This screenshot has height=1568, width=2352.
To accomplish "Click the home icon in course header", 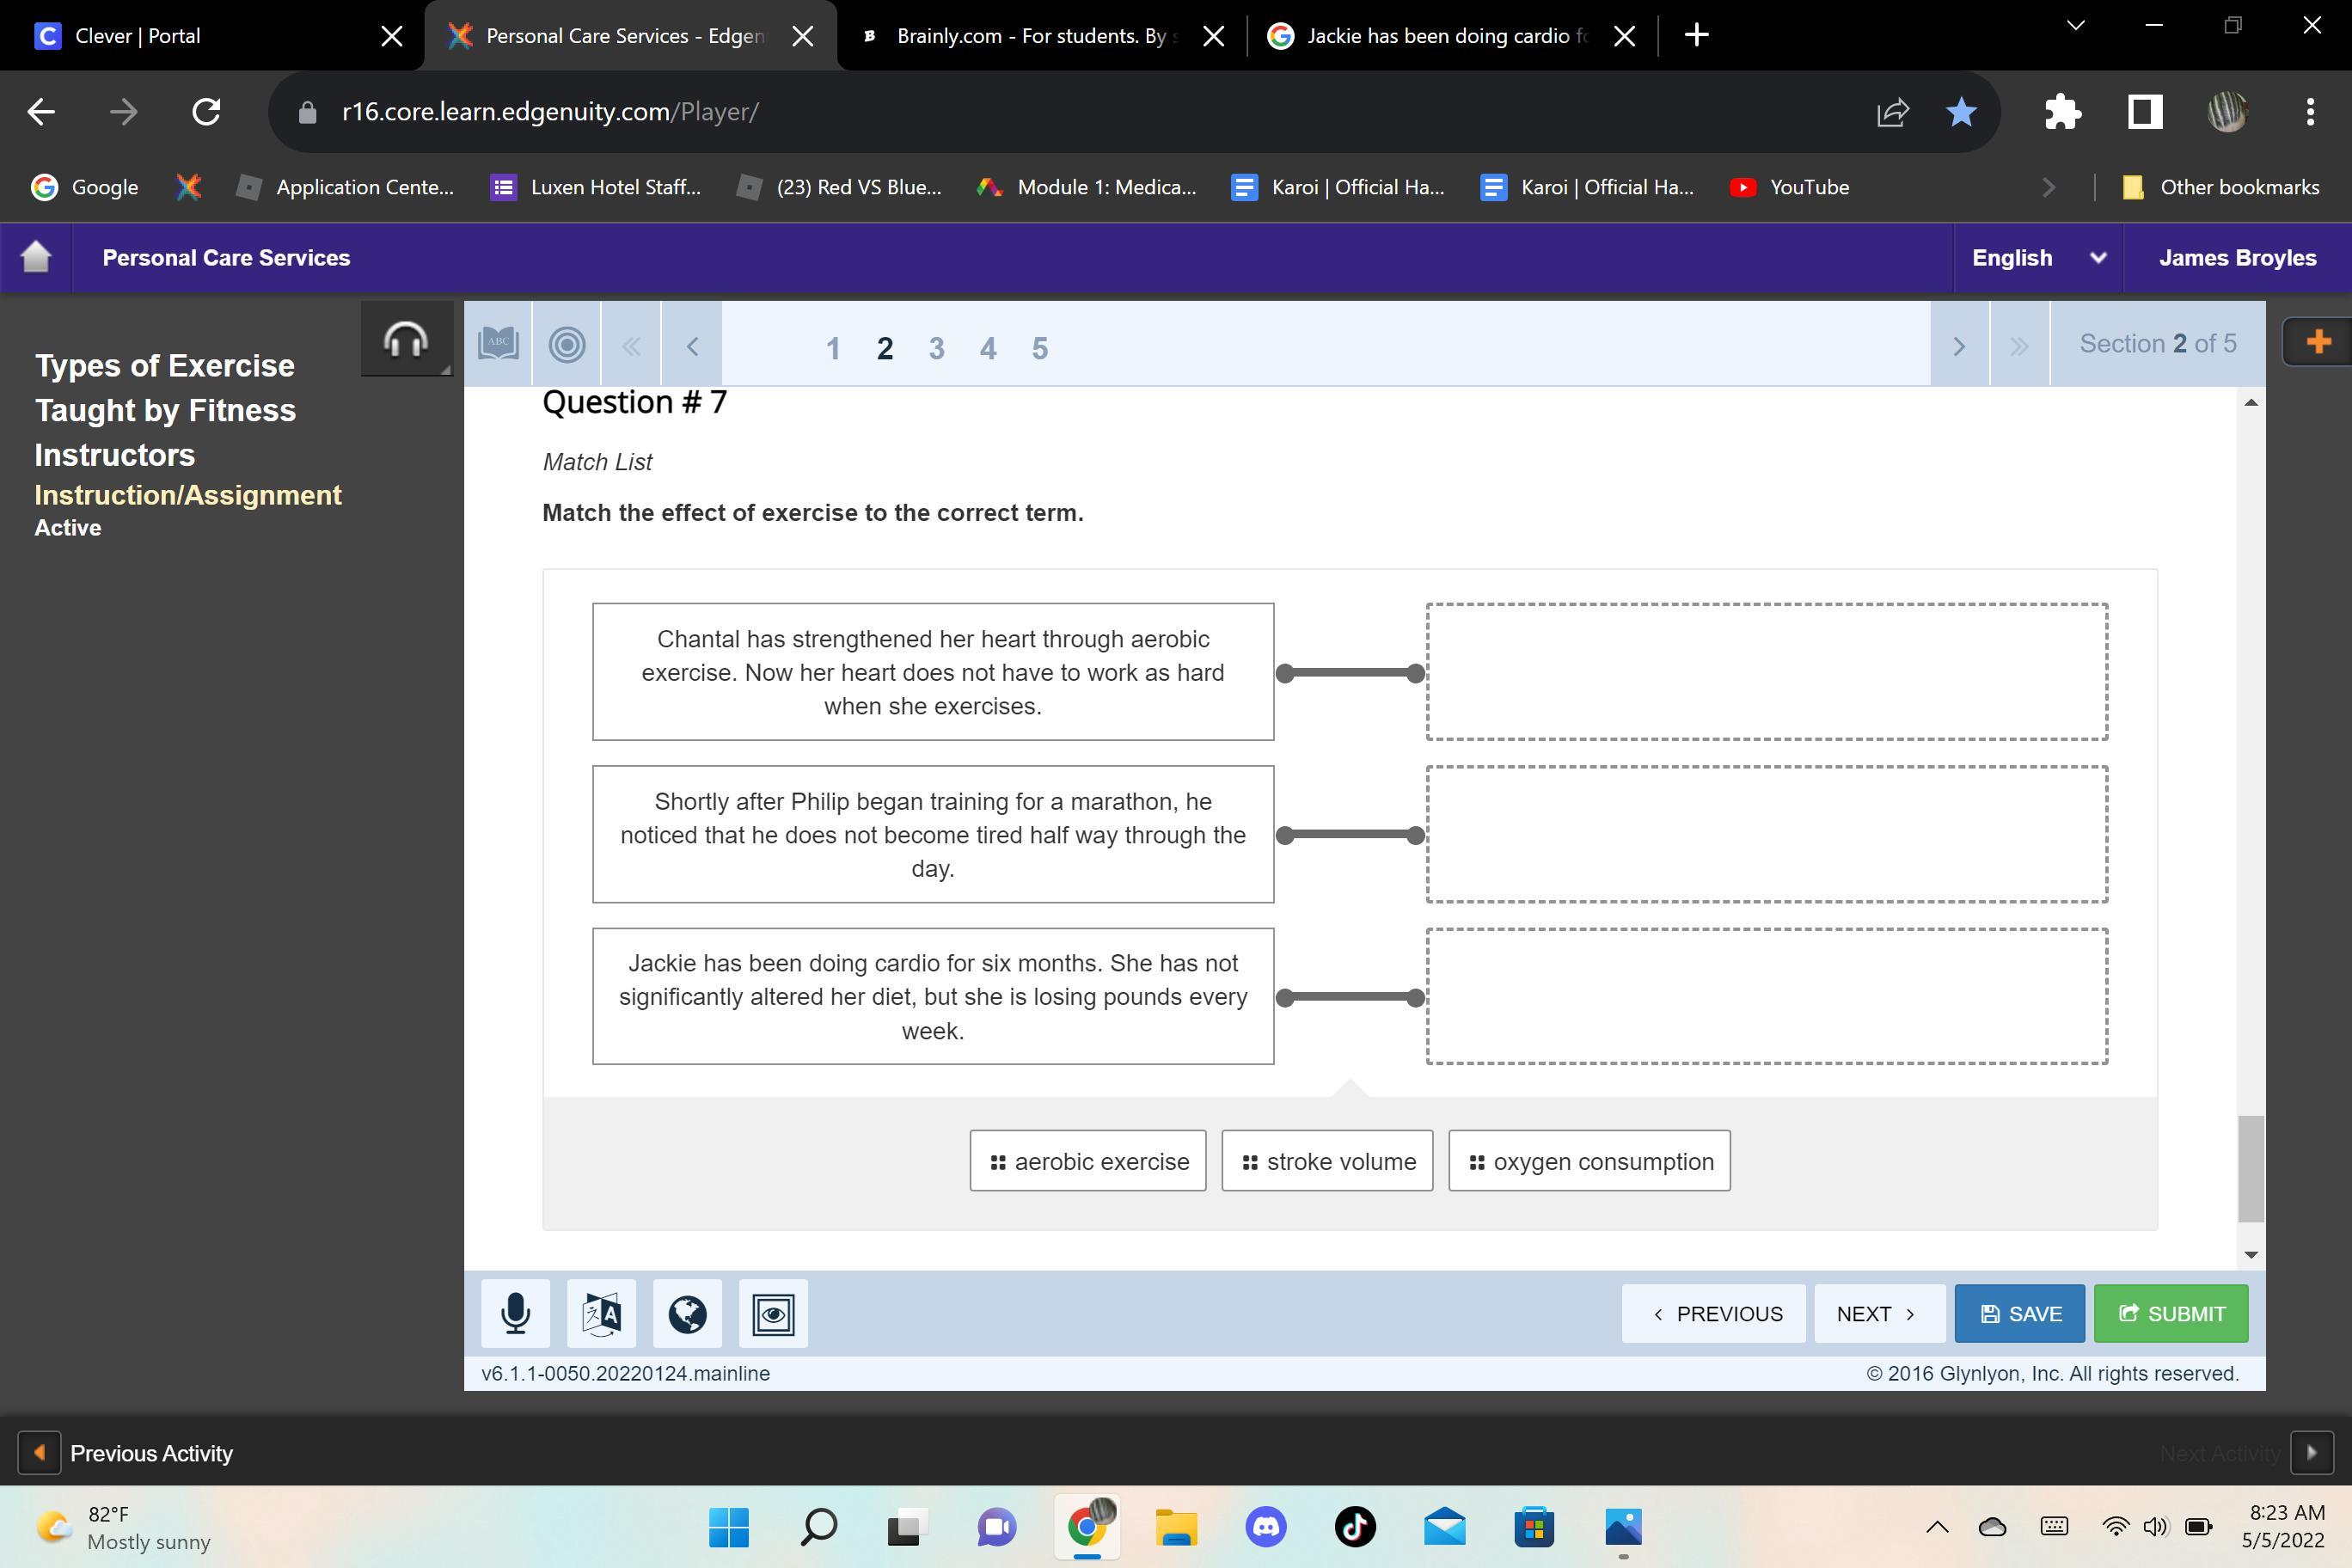I will click(x=36, y=257).
